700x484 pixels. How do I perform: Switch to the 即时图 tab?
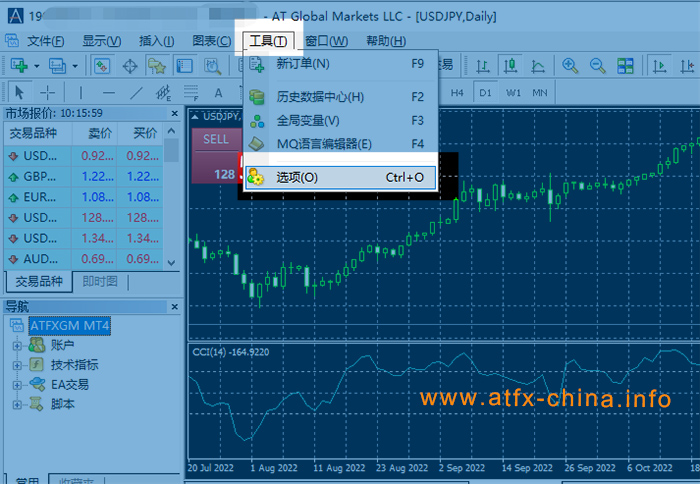click(x=100, y=281)
